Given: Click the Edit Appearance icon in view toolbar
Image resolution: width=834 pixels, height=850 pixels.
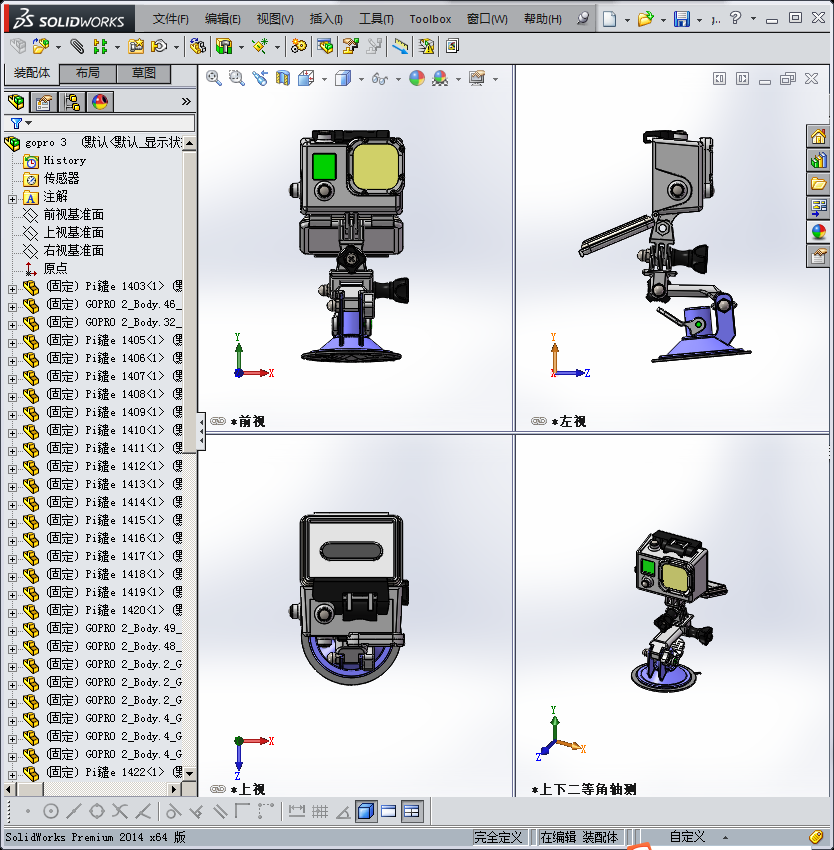Looking at the screenshot, I should pos(416,78).
